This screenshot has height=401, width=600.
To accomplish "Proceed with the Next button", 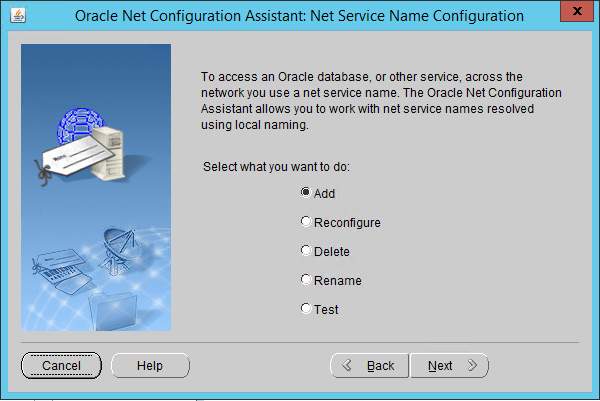I will [449, 365].
